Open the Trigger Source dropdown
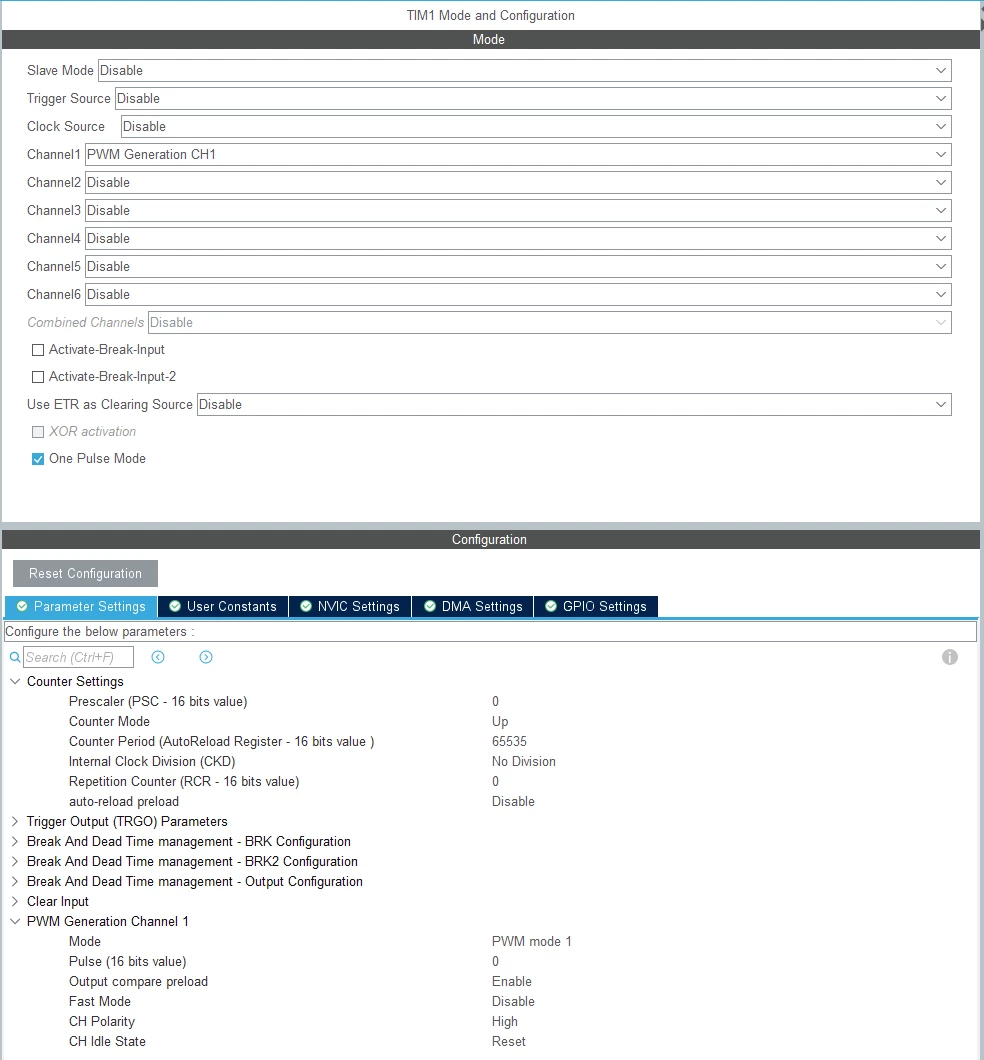This screenshot has width=984, height=1060. (x=533, y=99)
